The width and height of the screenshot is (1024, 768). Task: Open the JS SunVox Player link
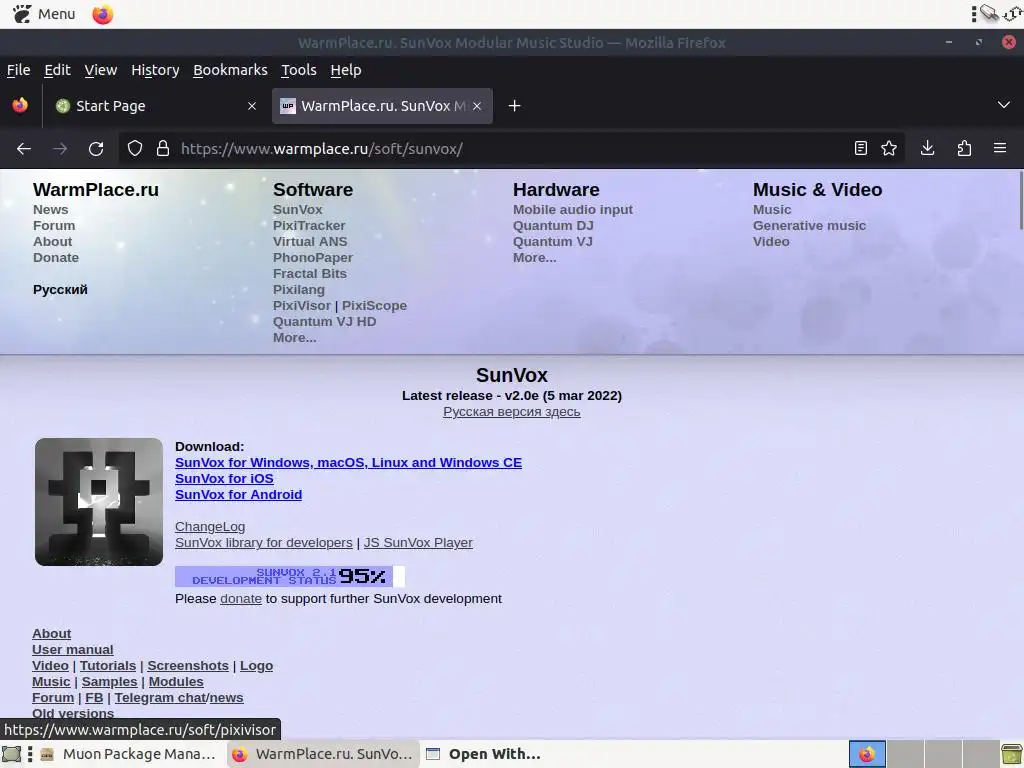[x=418, y=543]
